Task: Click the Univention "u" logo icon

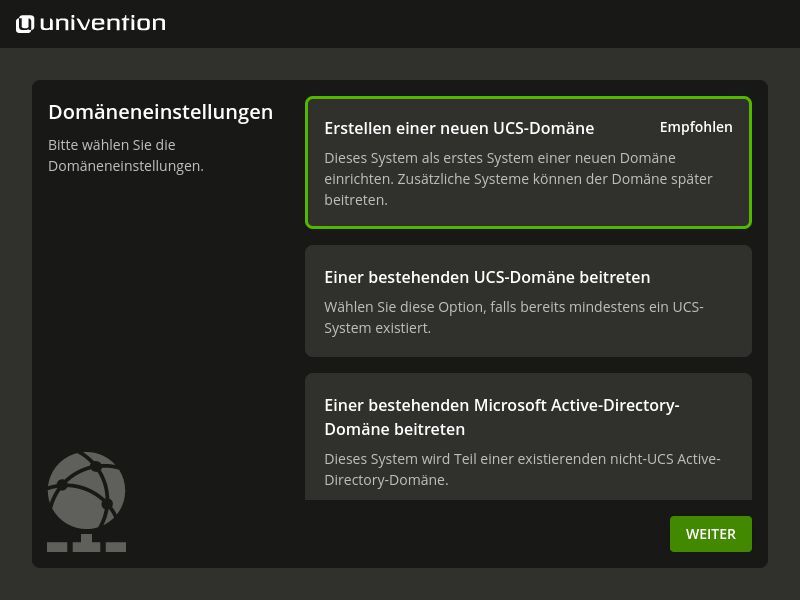Action: [23, 23]
